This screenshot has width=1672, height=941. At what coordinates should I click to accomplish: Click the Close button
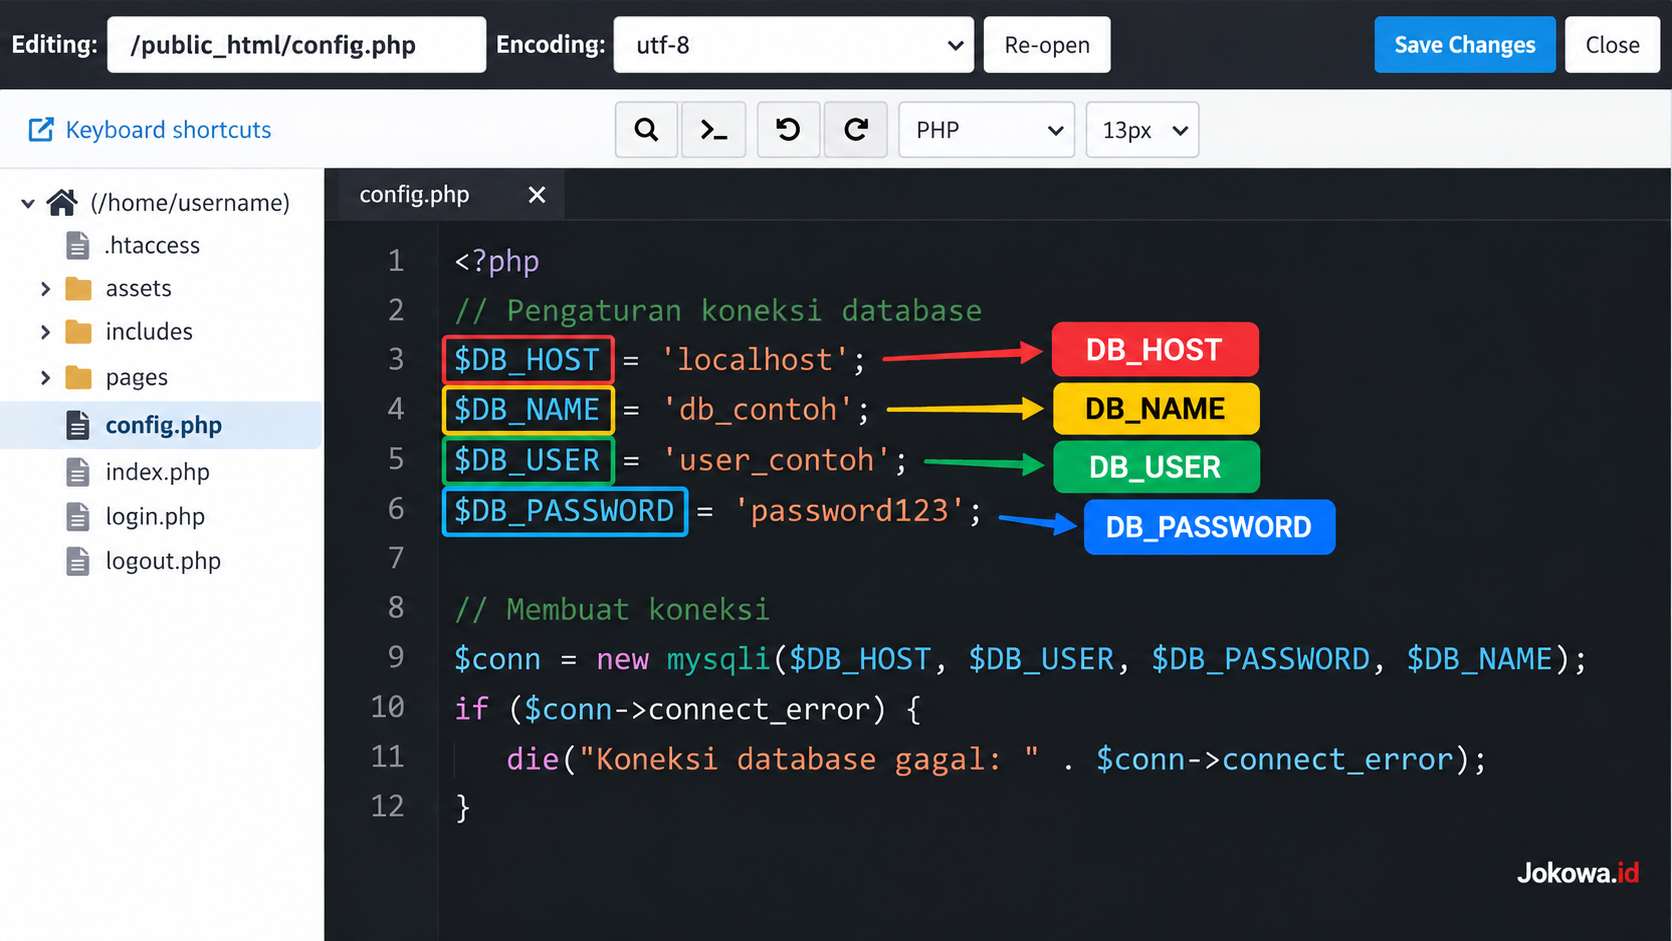click(x=1612, y=45)
